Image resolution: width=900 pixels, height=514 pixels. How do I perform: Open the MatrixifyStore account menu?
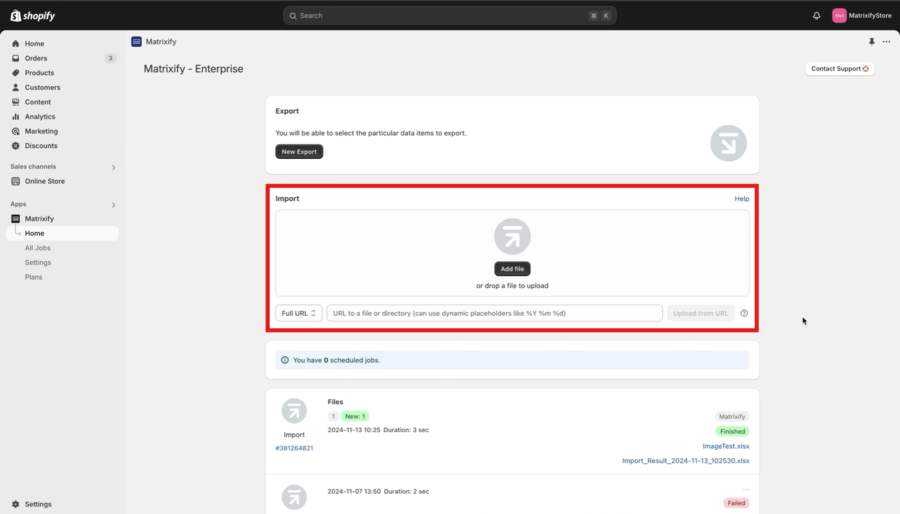862,15
